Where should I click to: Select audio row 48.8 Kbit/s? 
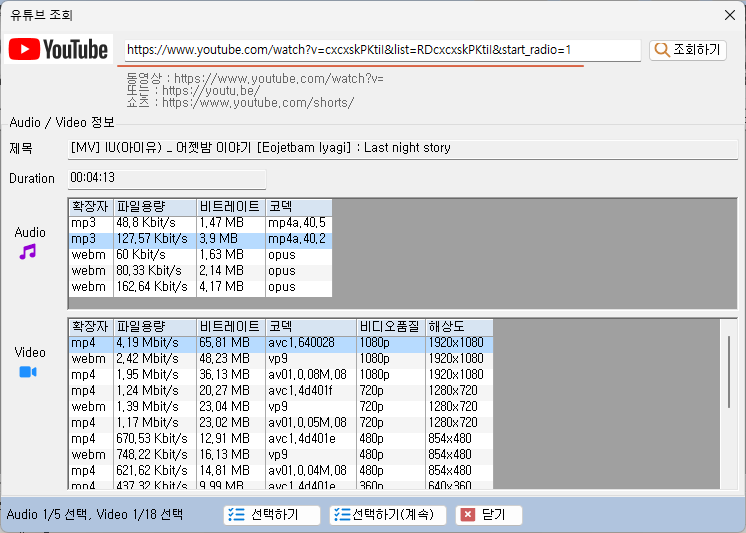(200, 223)
